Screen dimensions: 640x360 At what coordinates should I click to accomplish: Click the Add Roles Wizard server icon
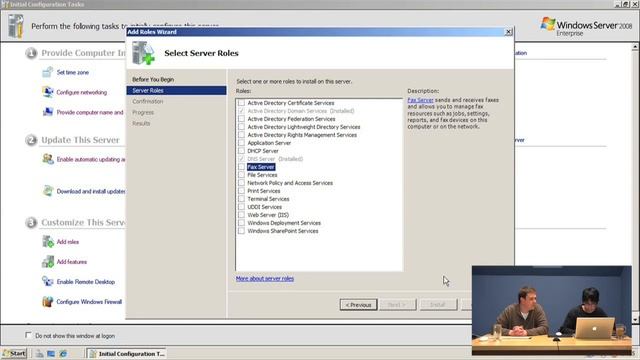[143, 53]
